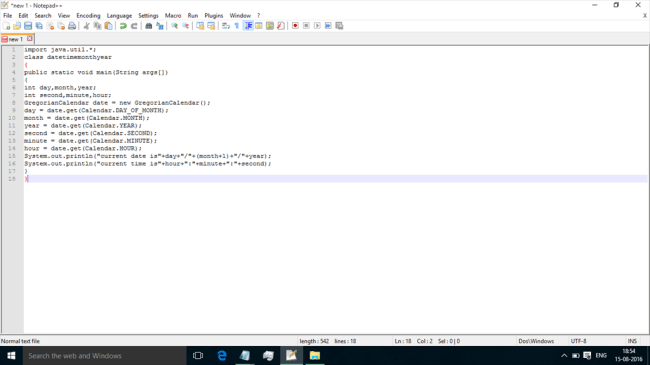
Task: Toggle the highlighted indent guide button
Action: tap(248, 26)
